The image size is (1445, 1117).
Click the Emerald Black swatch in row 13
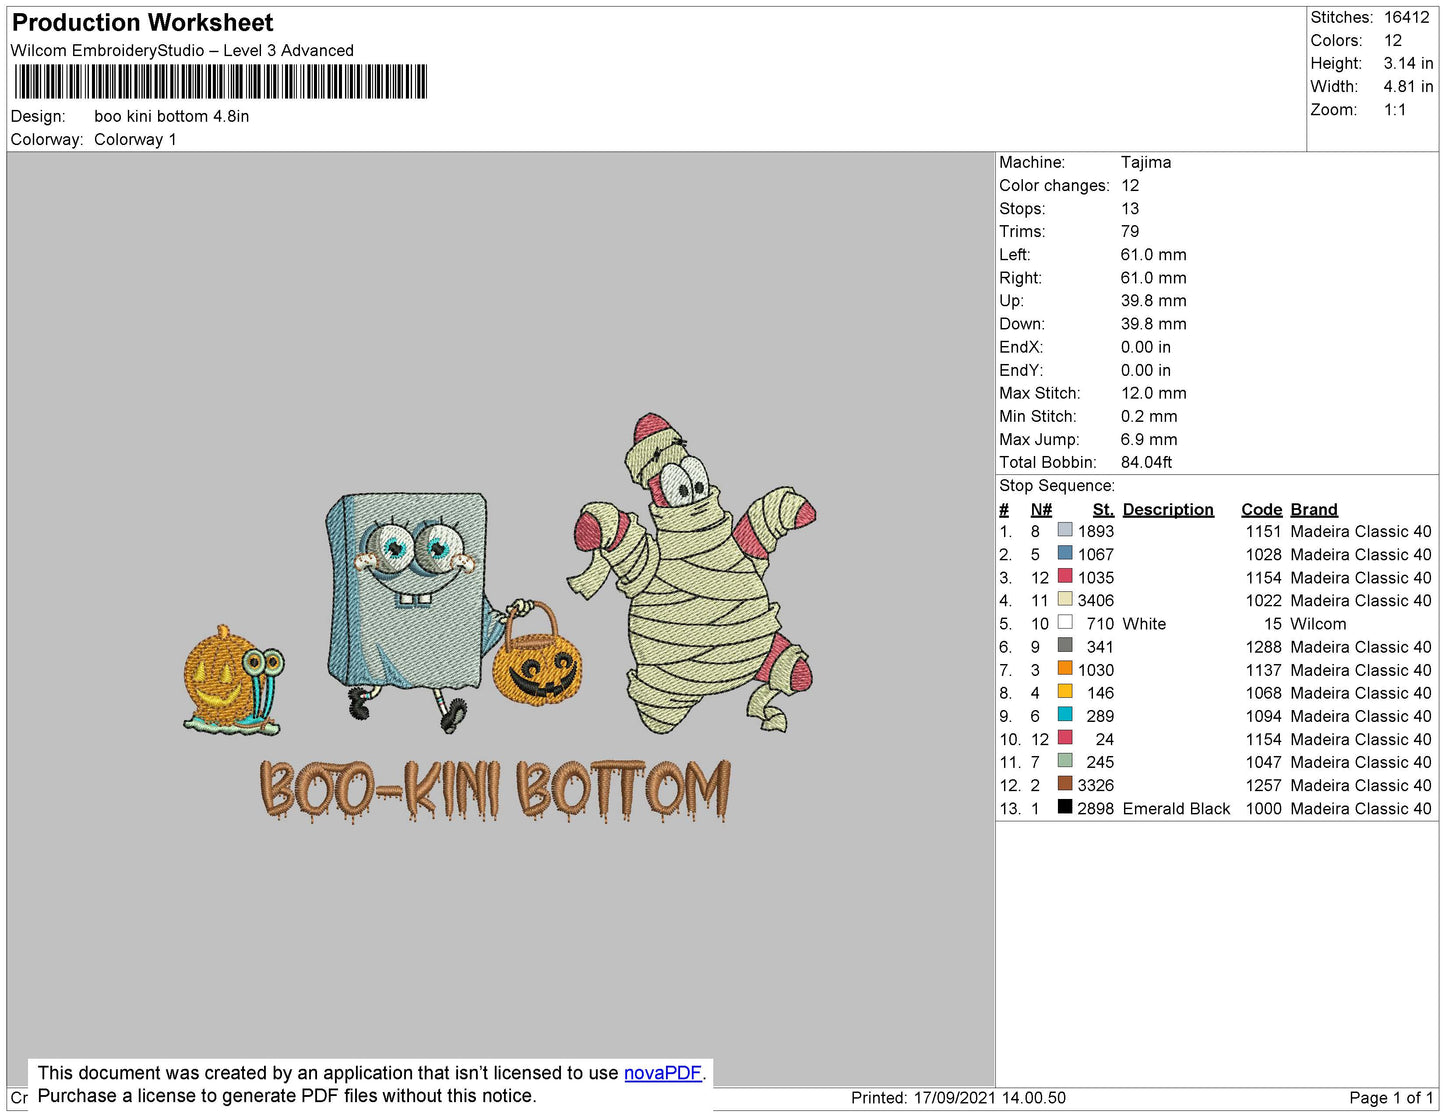tap(1065, 807)
